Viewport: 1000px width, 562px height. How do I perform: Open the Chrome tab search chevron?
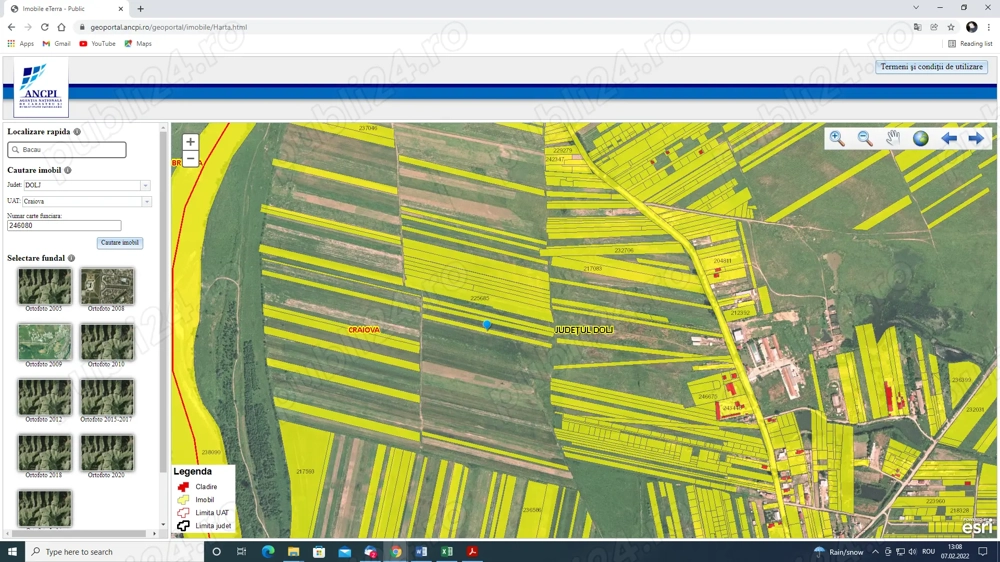tap(916, 8)
